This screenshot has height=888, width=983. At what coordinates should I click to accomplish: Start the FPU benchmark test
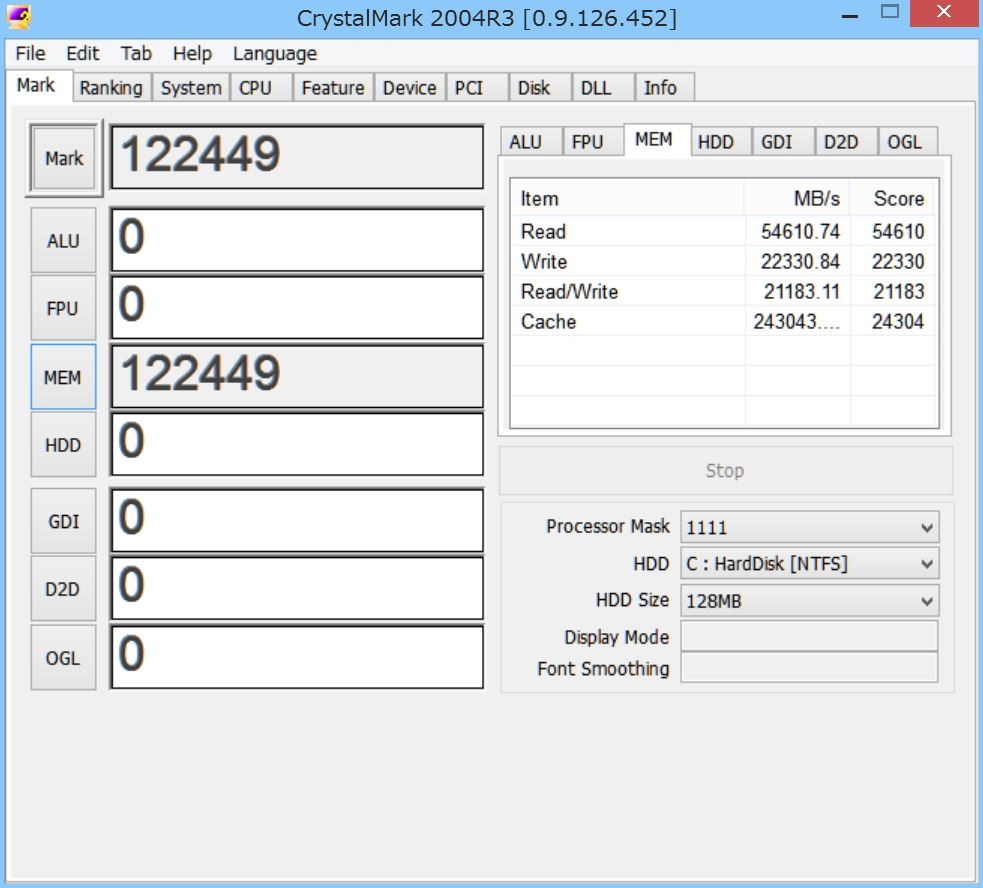pos(63,308)
